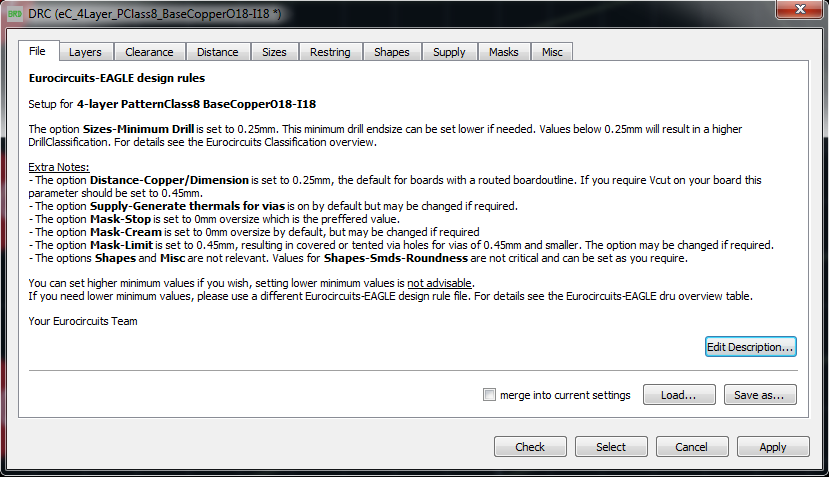
Task: Select the Distance tab
Action: coord(217,52)
